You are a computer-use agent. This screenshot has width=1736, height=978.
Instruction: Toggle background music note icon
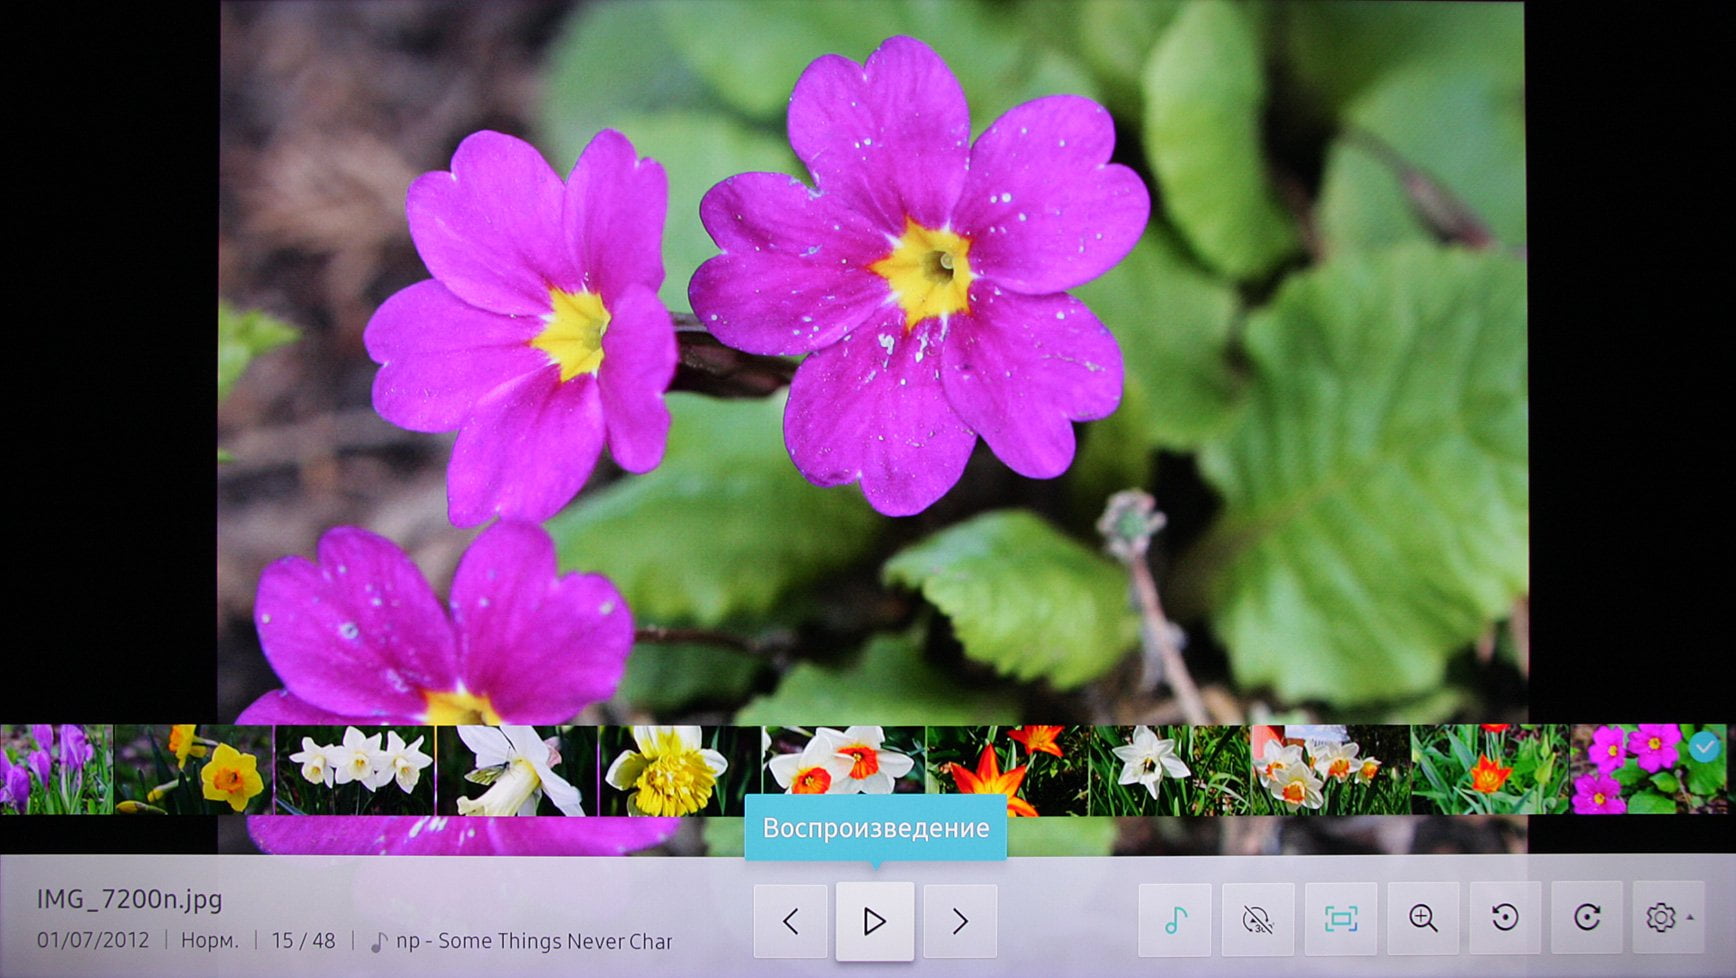tap(1175, 918)
